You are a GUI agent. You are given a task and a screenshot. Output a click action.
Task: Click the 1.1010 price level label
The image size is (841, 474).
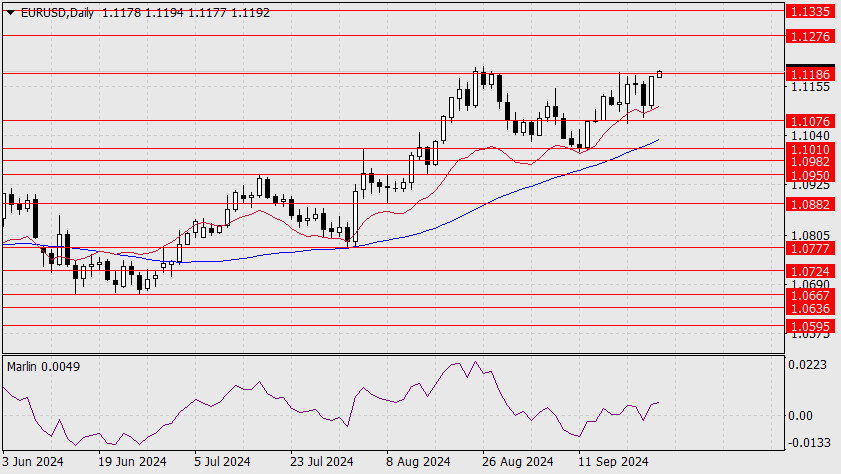(810, 150)
